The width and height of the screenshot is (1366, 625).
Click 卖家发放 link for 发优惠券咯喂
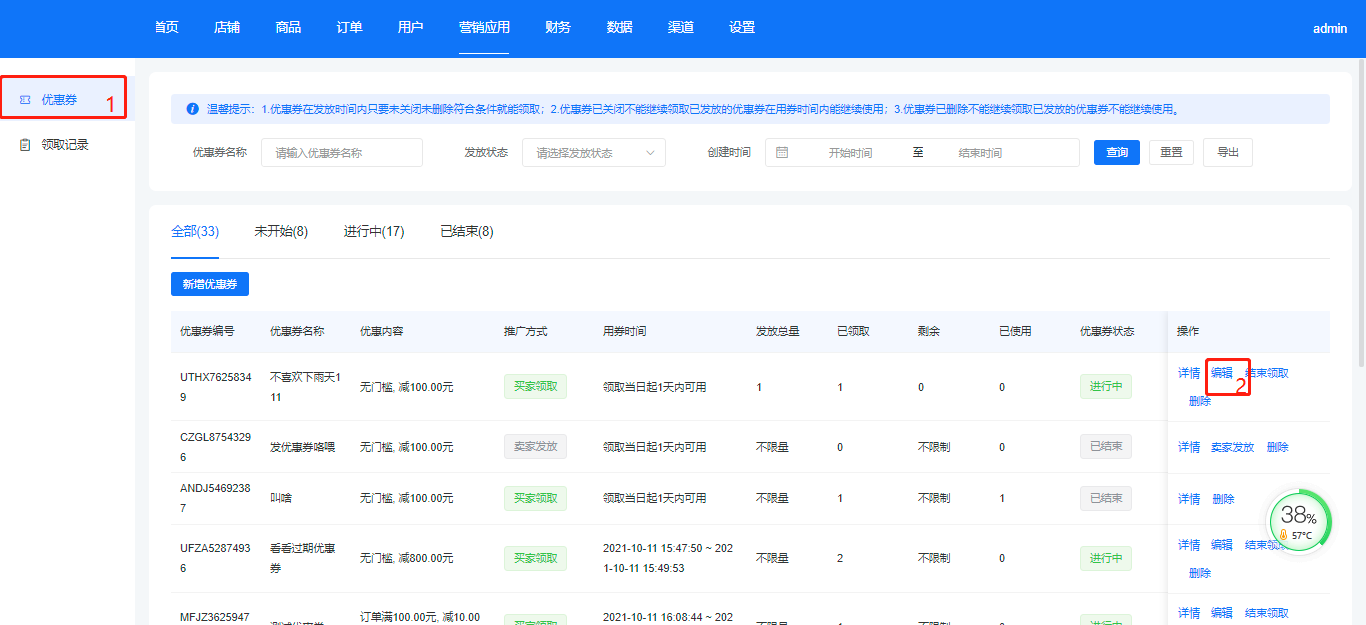1232,447
